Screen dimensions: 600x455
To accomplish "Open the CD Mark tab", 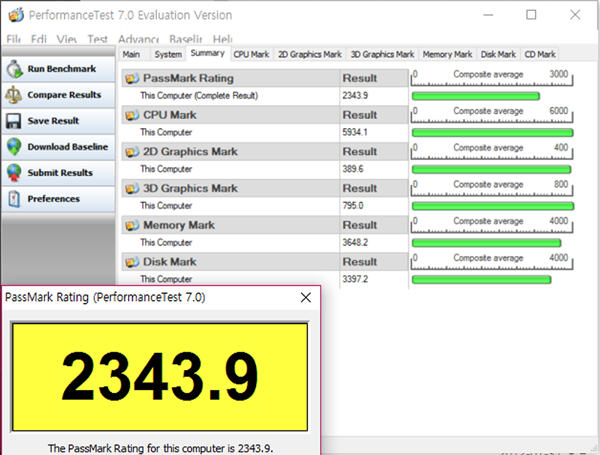I will pos(540,54).
